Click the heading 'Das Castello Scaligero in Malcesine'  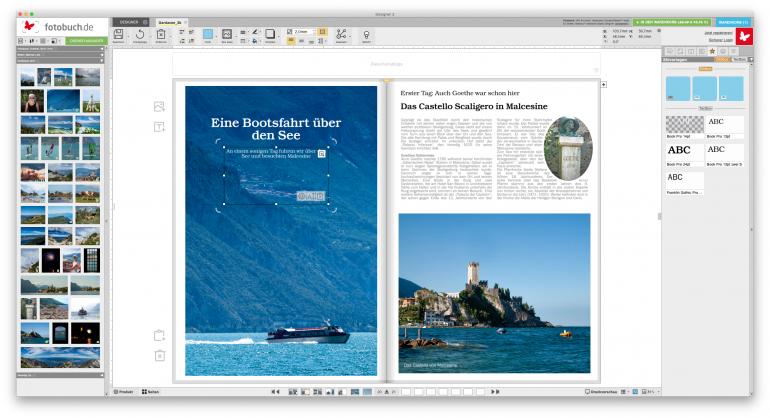pyautogui.click(x=473, y=106)
